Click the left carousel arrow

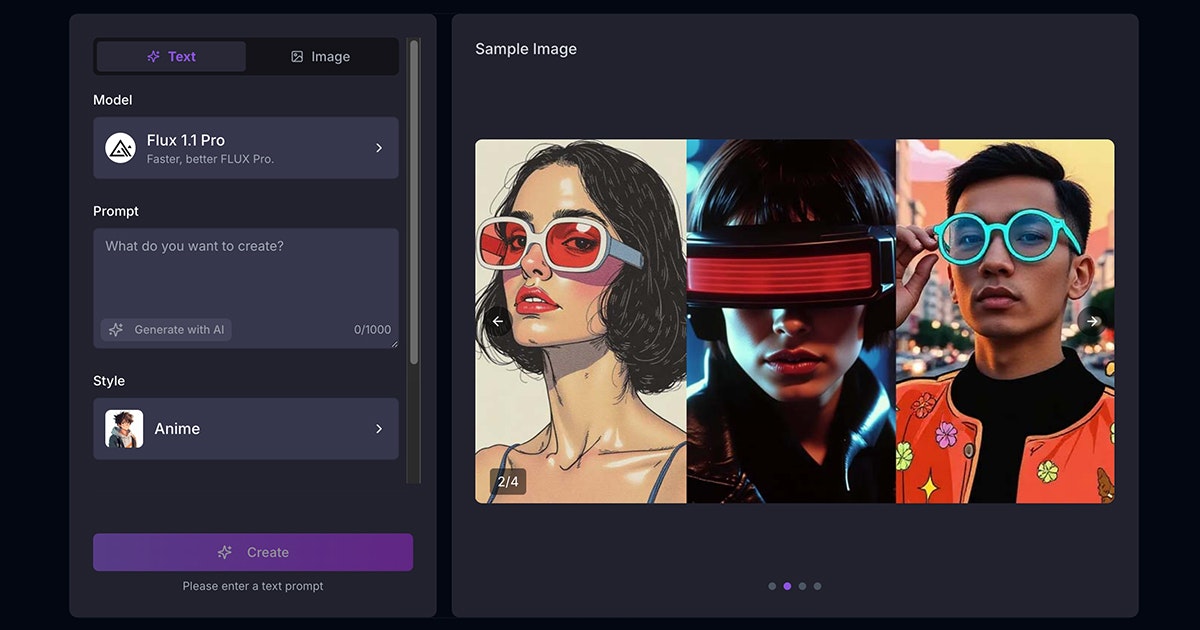[x=497, y=321]
